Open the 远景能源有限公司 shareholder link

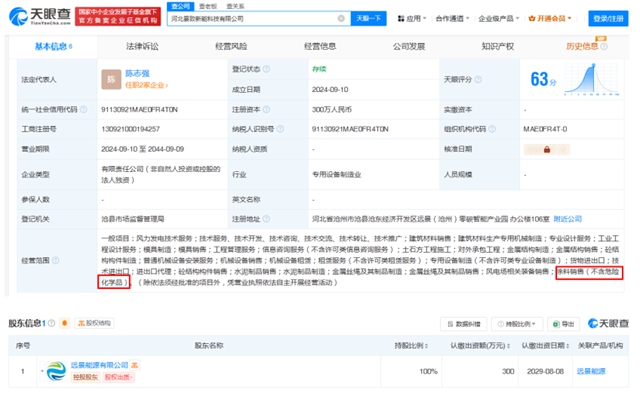[x=100, y=365]
